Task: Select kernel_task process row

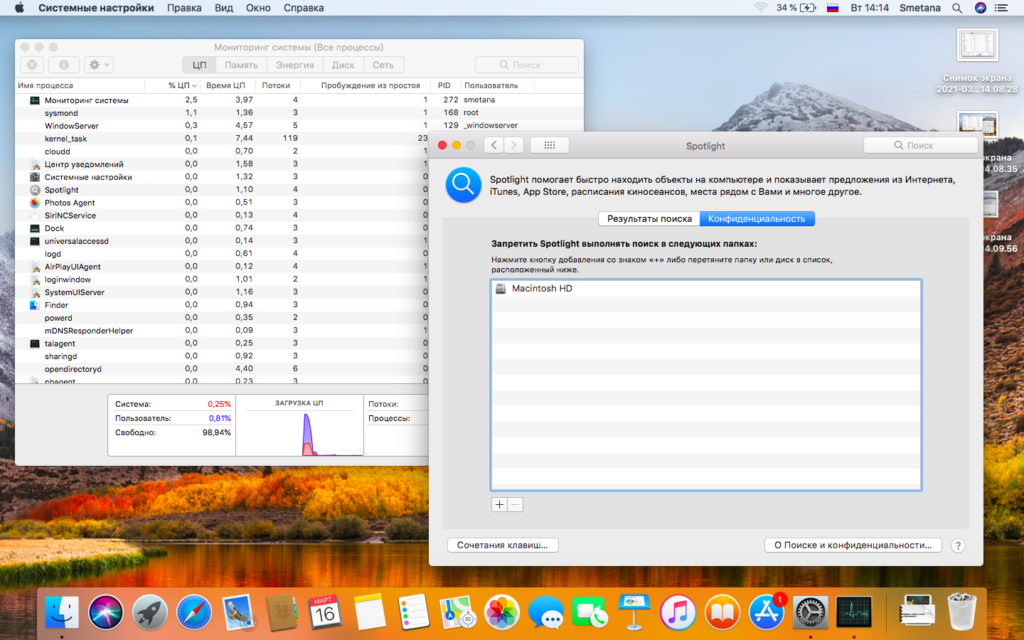Action: (222, 138)
